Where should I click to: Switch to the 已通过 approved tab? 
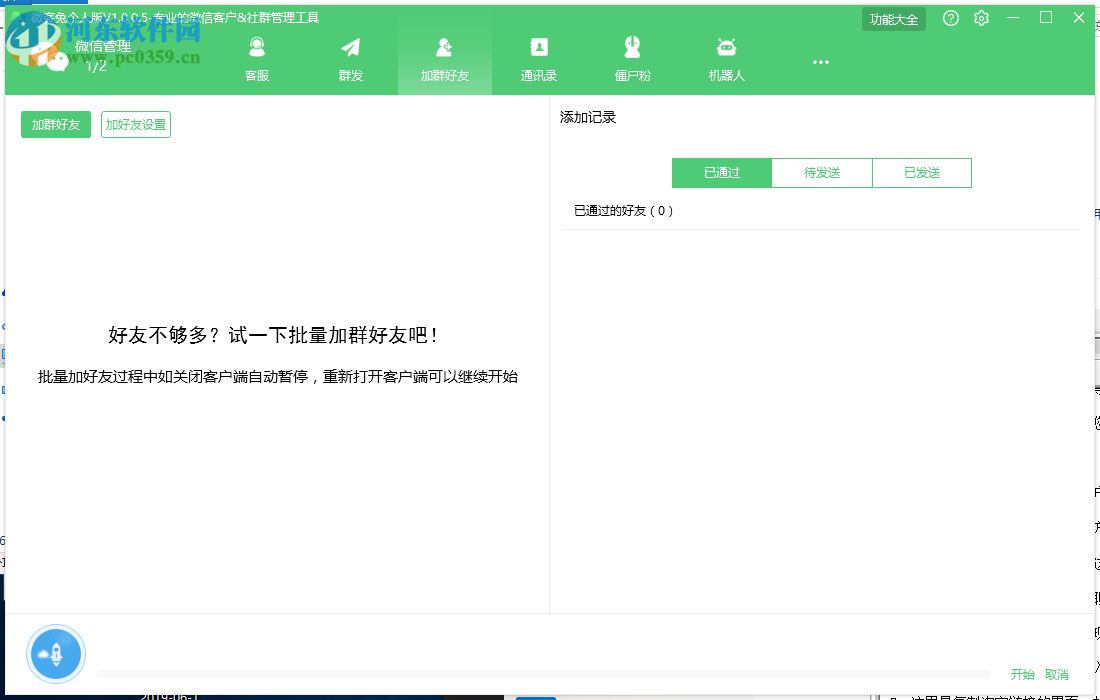coord(721,172)
